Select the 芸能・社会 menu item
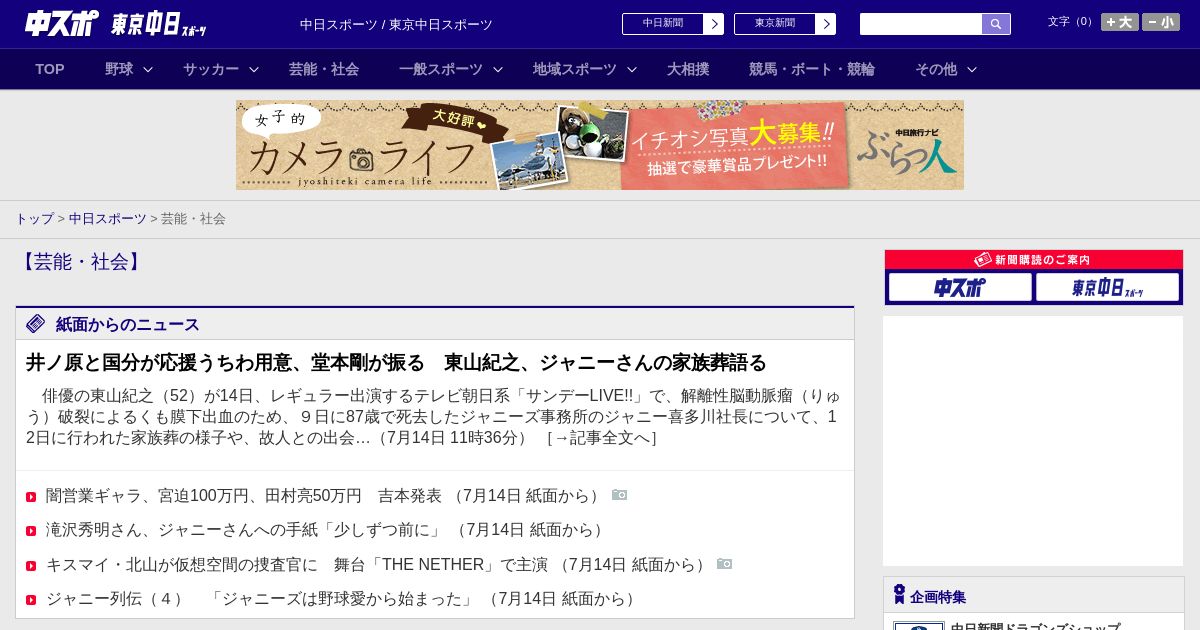 click(x=324, y=69)
